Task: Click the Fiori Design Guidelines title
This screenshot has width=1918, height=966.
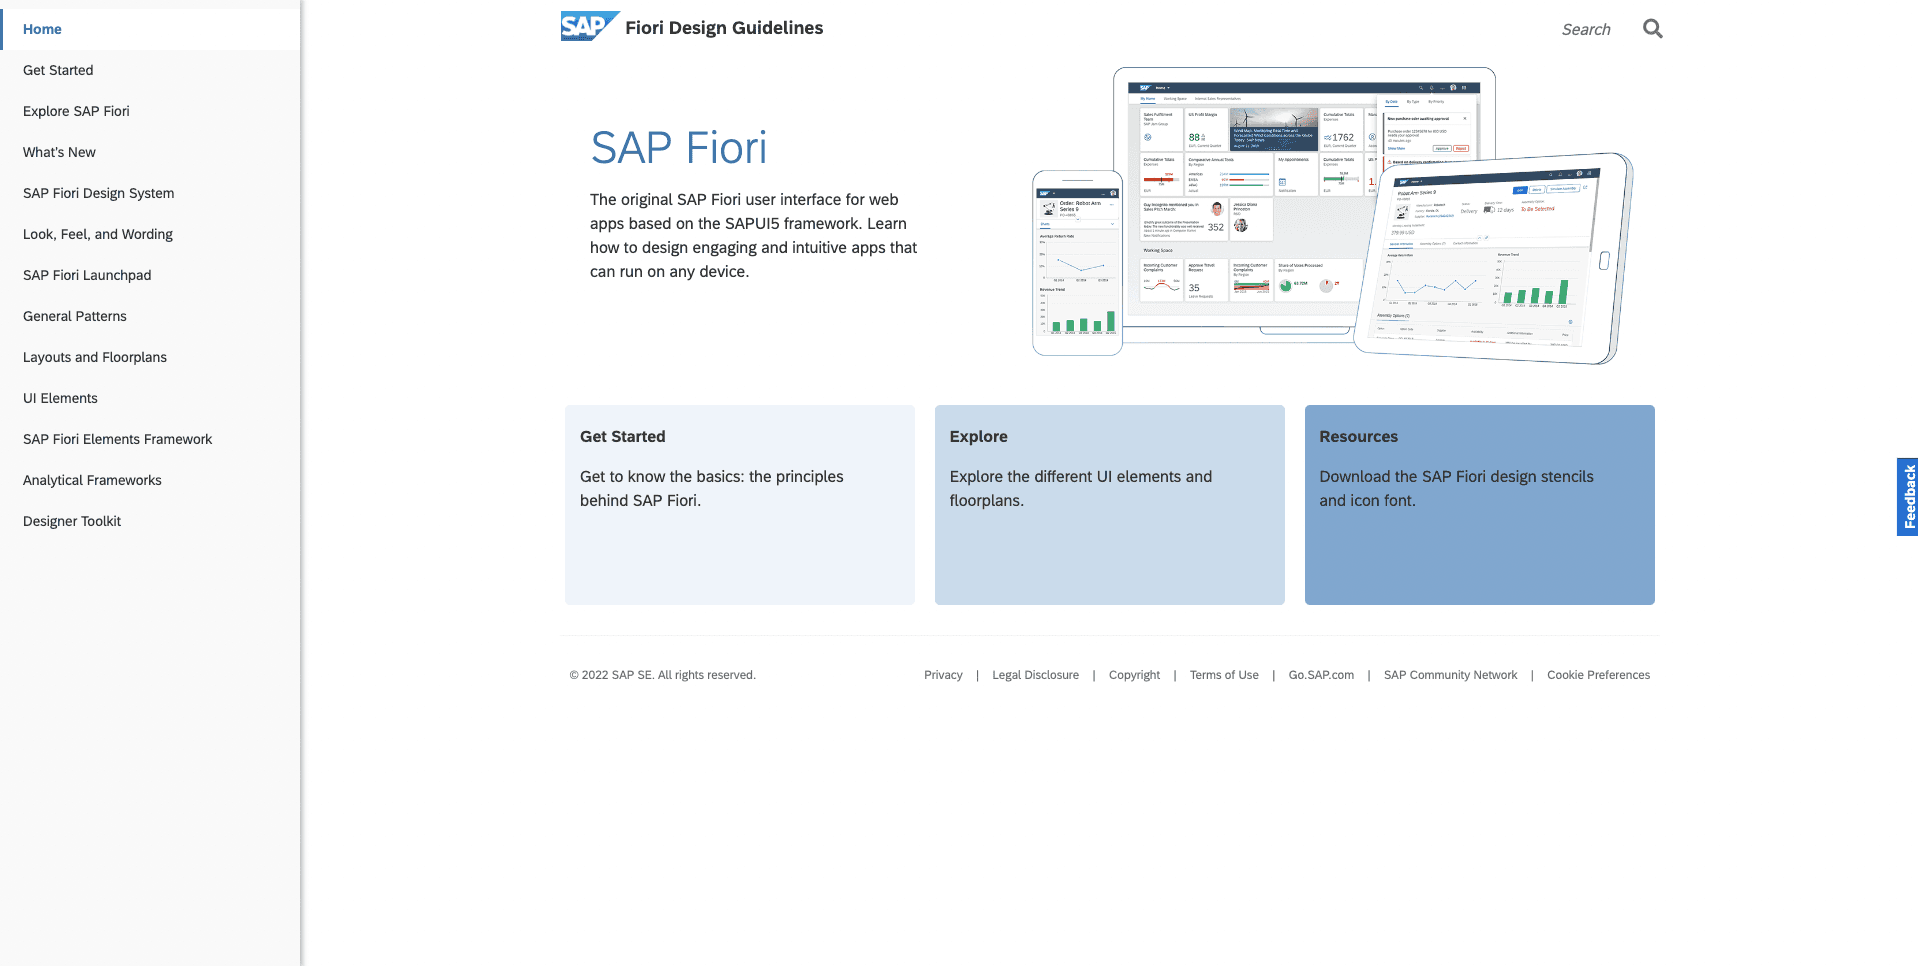Action: 724,28
